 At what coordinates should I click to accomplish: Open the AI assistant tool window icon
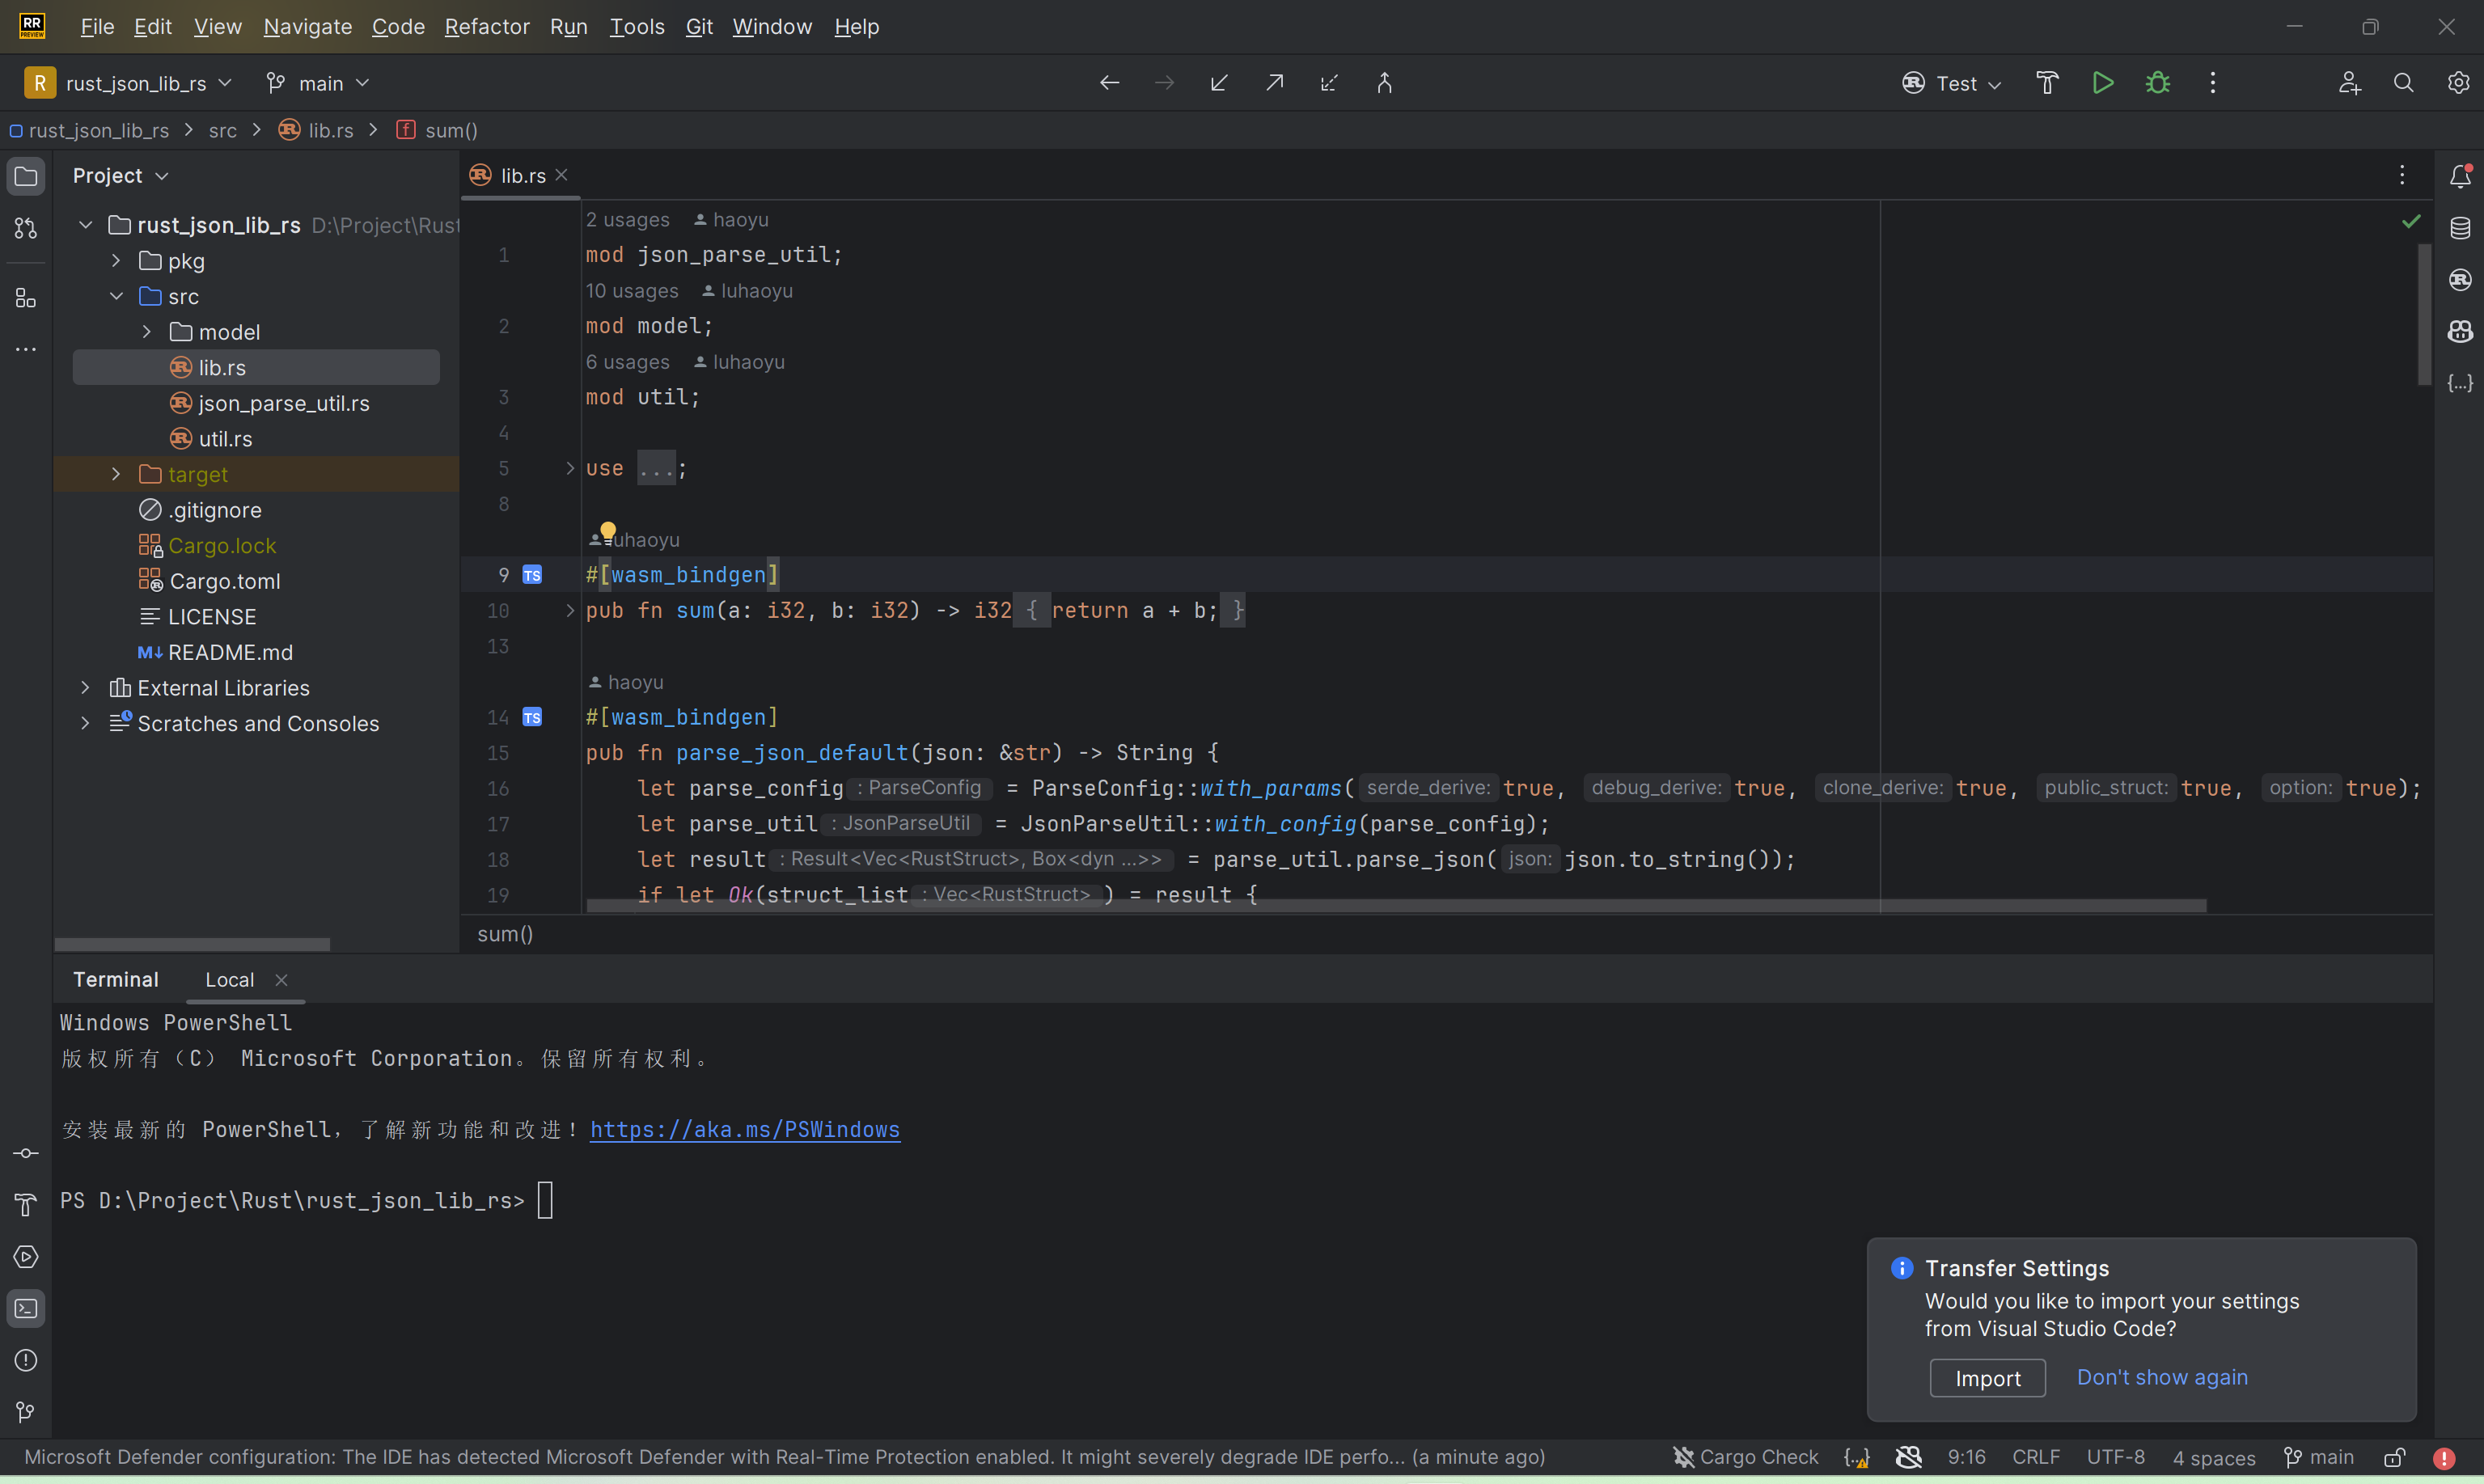coord(2460,331)
